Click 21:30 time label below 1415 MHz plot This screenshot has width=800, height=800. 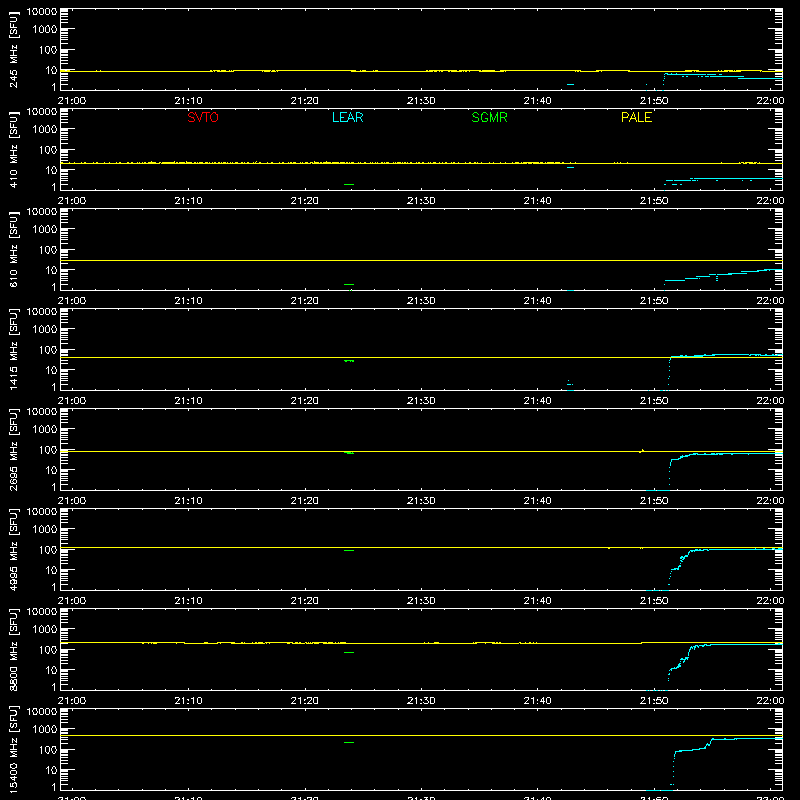pyautogui.click(x=421, y=401)
